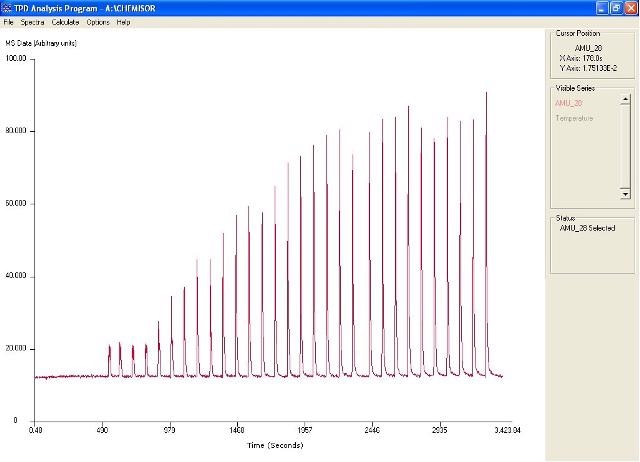Select Temperature in Visible Series list

(x=574, y=118)
